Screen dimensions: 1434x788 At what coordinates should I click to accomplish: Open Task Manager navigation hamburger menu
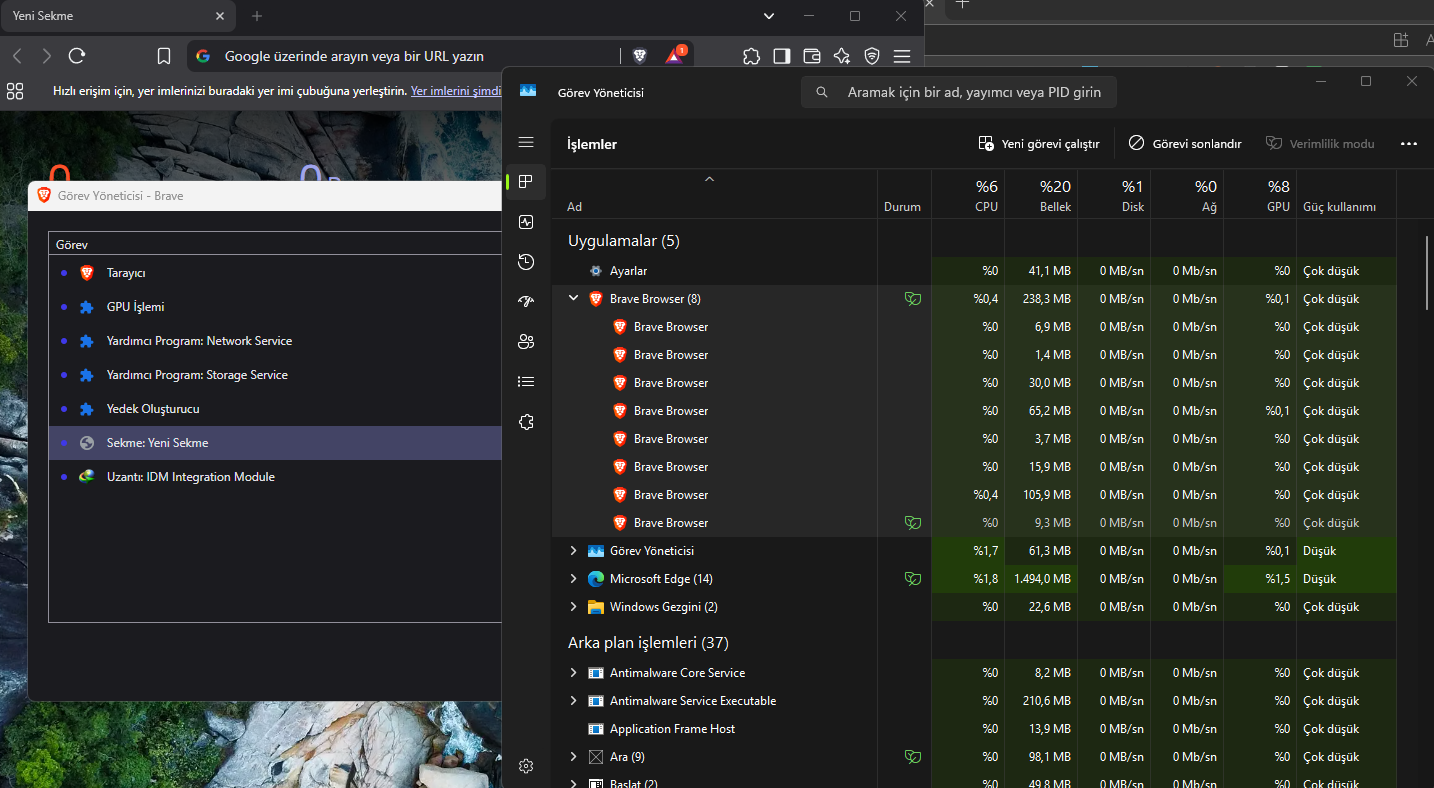click(x=526, y=142)
